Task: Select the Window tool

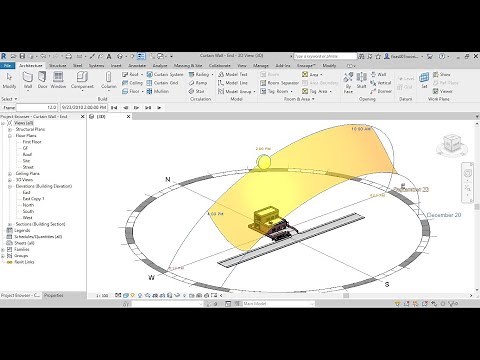Action: (x=58, y=80)
